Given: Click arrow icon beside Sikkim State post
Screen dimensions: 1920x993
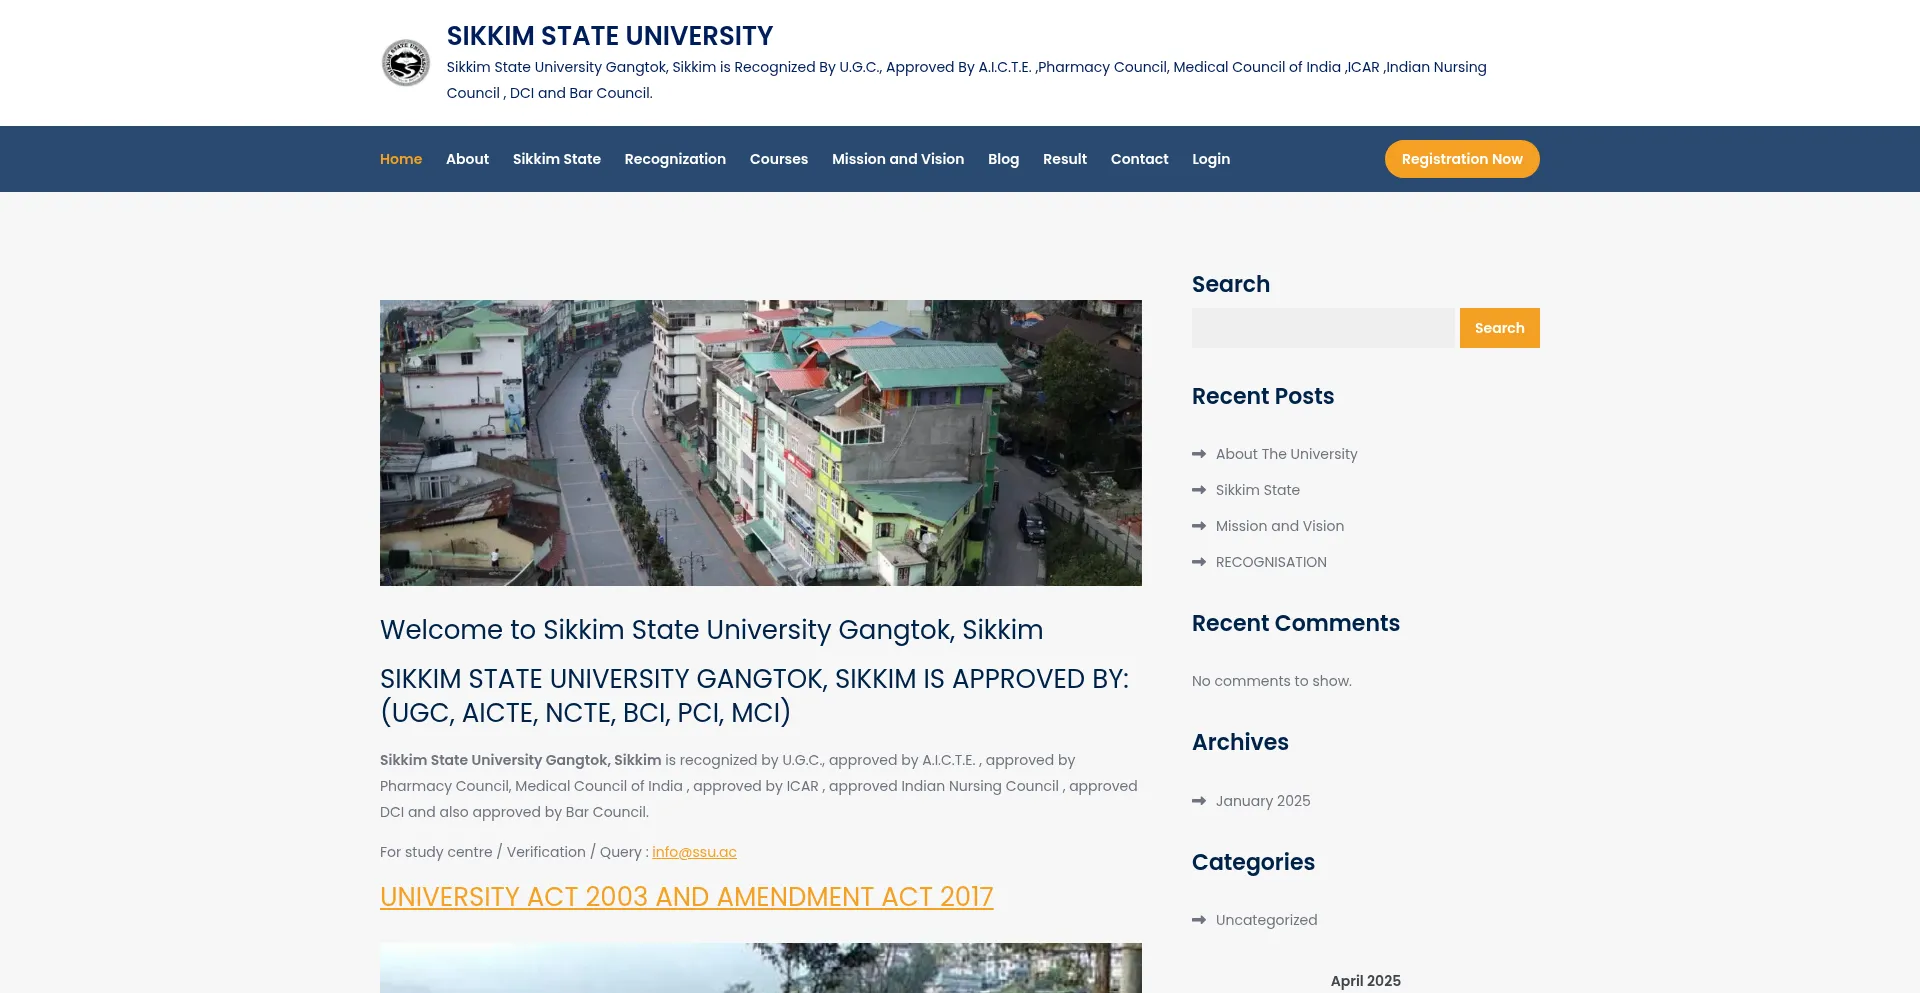Looking at the screenshot, I should [x=1199, y=490].
